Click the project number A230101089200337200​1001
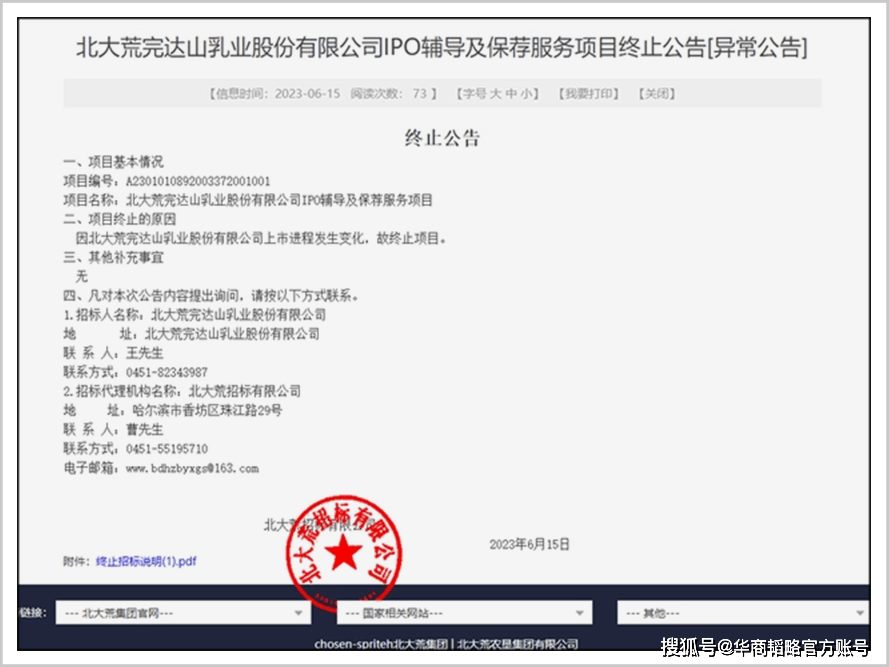The image size is (889, 667). (x=197, y=181)
